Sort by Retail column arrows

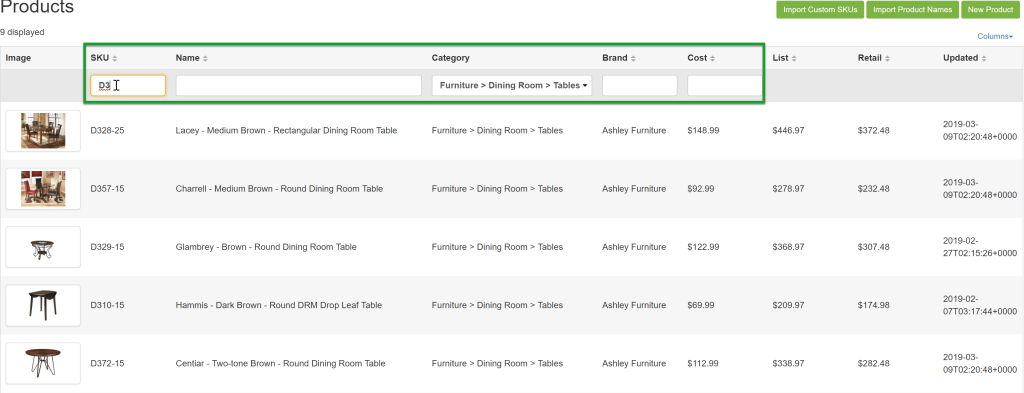887,58
